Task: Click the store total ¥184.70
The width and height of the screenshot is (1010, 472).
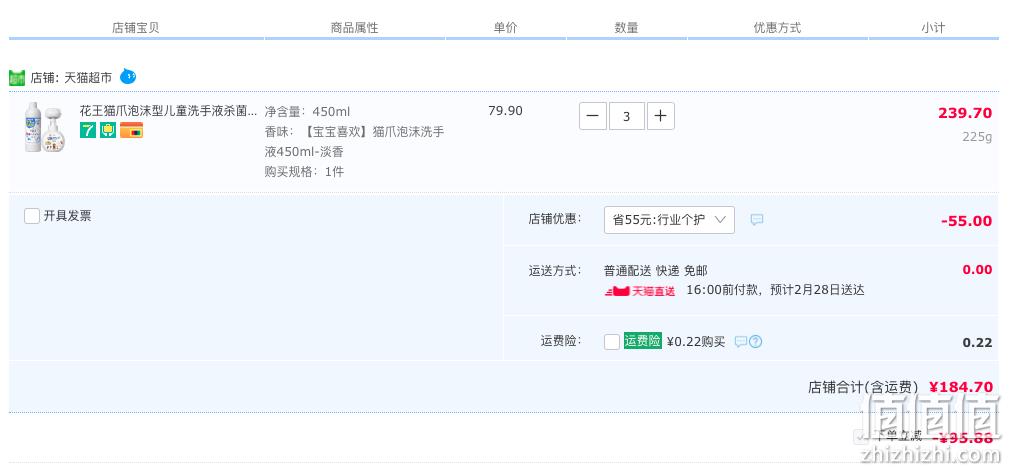Action: click(x=961, y=387)
